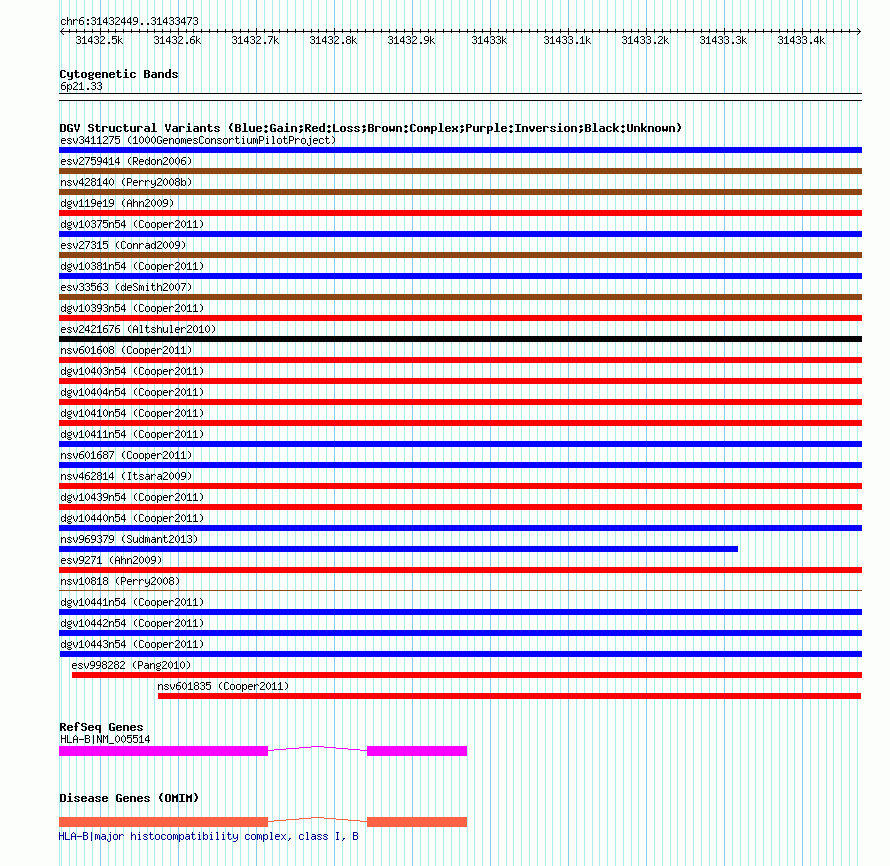Select the esv998282 (Pang2010) label
This screenshot has height=866, width=890.
coord(131,665)
